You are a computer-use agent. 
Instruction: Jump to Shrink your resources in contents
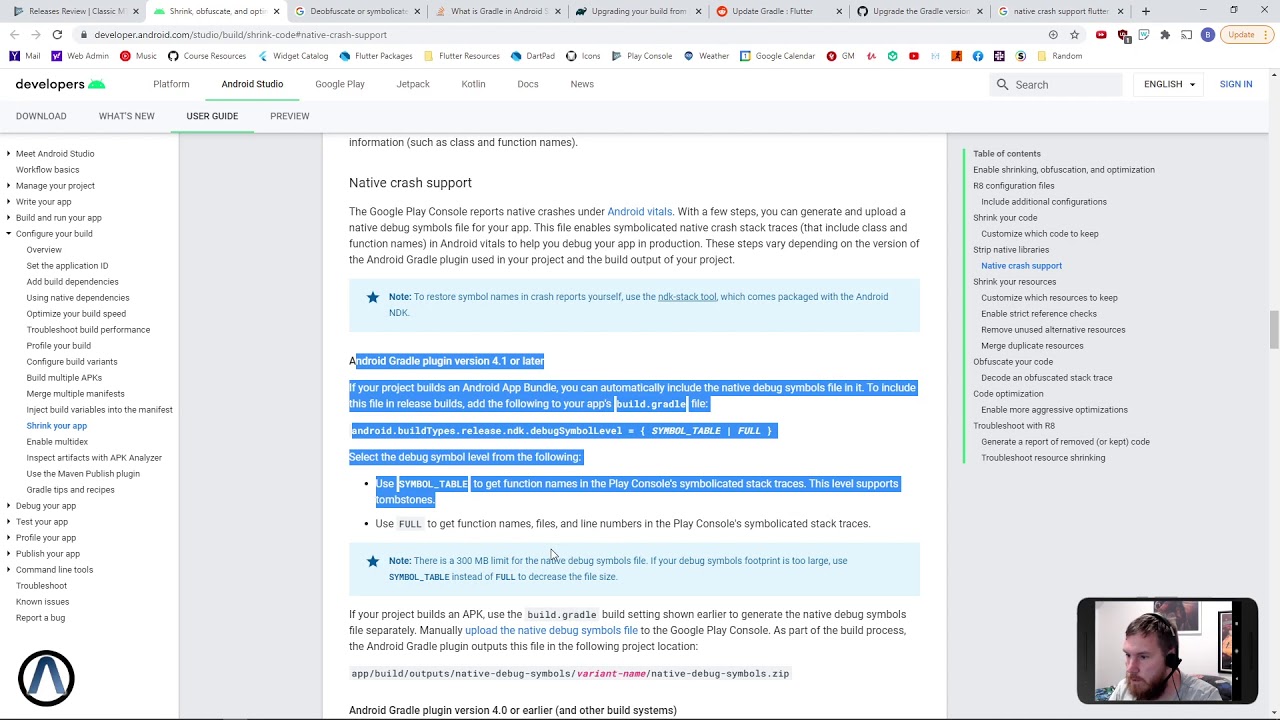tap(1014, 282)
